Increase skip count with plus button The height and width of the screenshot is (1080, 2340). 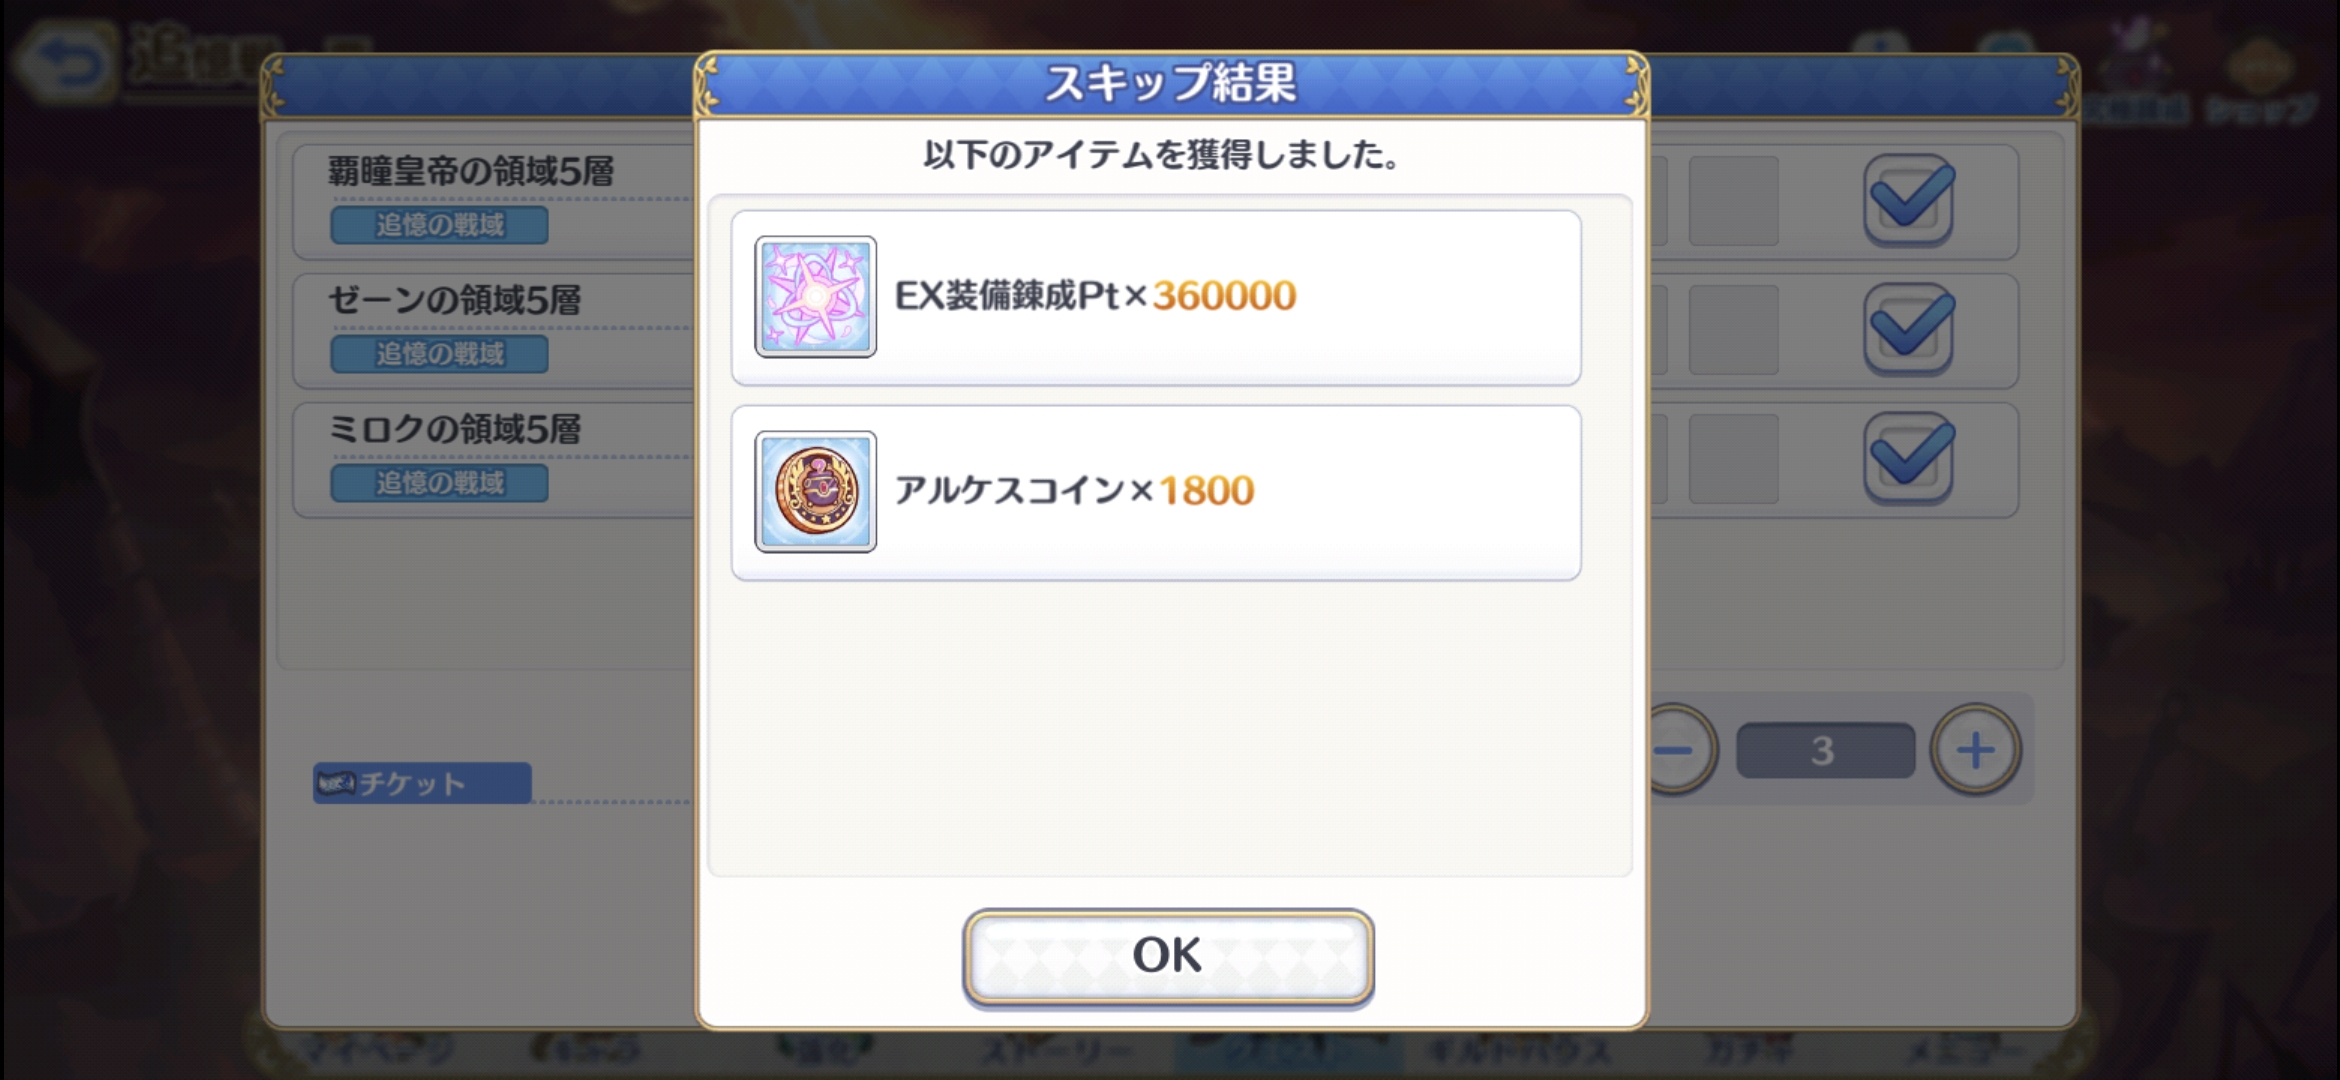pyautogui.click(x=1975, y=750)
